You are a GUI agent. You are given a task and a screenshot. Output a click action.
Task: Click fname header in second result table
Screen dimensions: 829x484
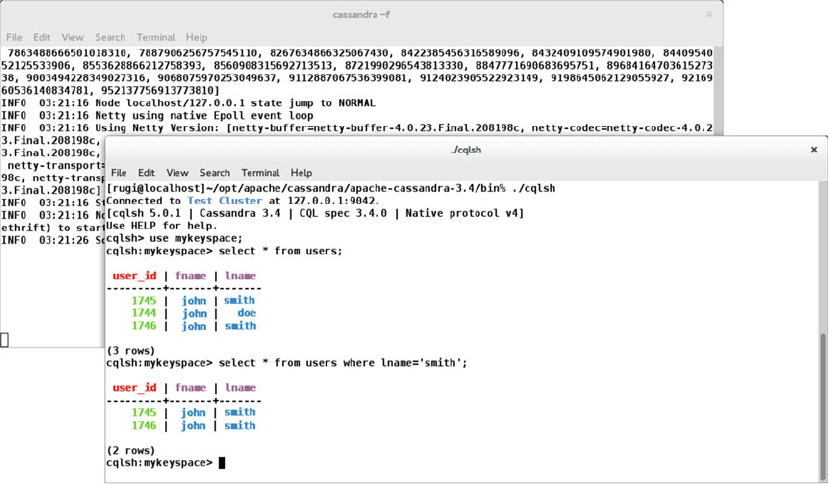[x=190, y=388]
